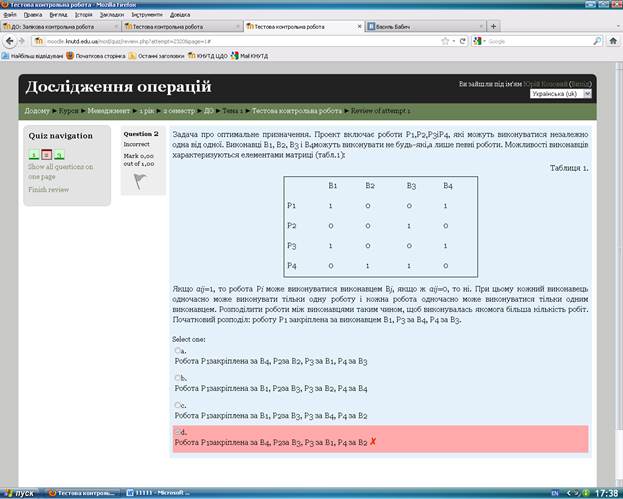Open the Початкова сторінка bookmark

click(96, 56)
